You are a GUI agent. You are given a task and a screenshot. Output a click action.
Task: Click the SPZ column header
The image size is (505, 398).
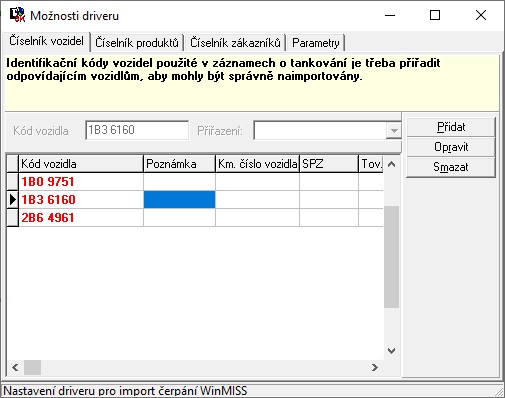[x=329, y=164]
